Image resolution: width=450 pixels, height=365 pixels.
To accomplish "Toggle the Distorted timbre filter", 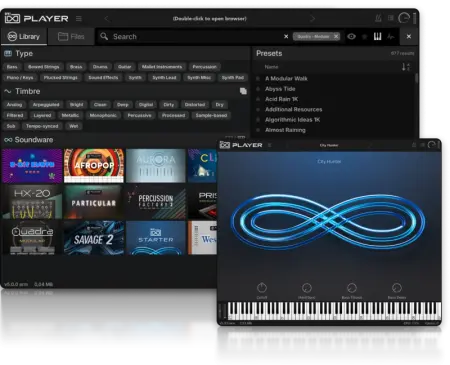I will [195, 105].
